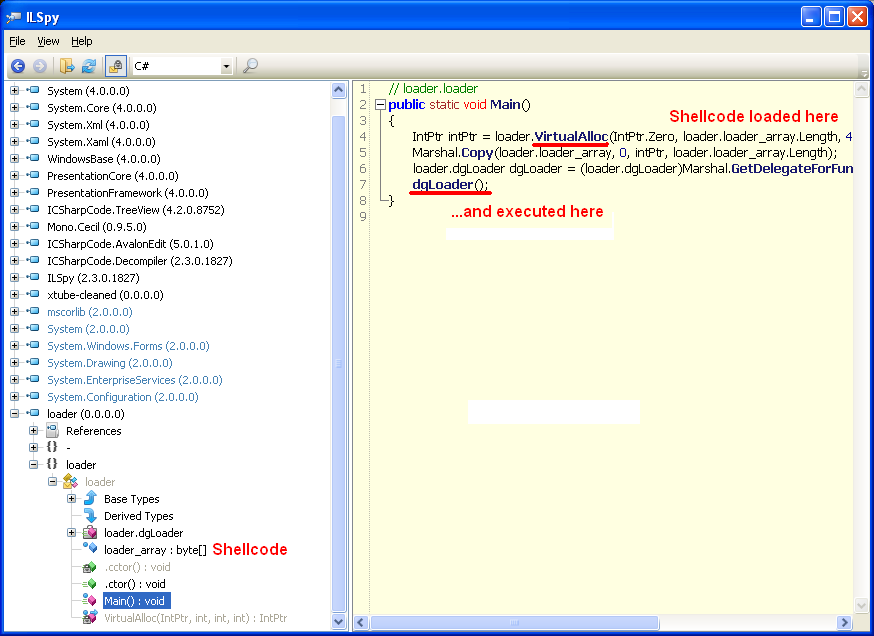Follow the dgLoader call link on line 7
The height and width of the screenshot is (636, 874).
pos(443,185)
